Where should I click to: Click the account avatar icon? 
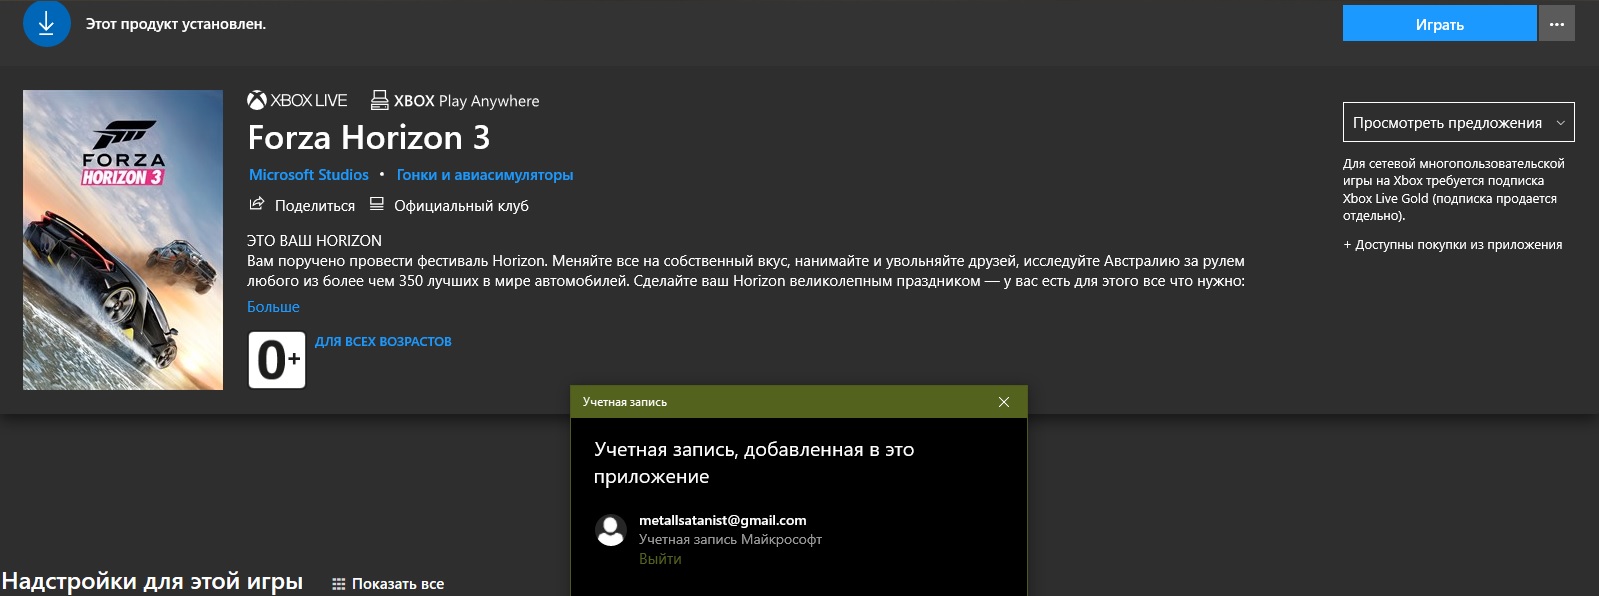click(611, 530)
